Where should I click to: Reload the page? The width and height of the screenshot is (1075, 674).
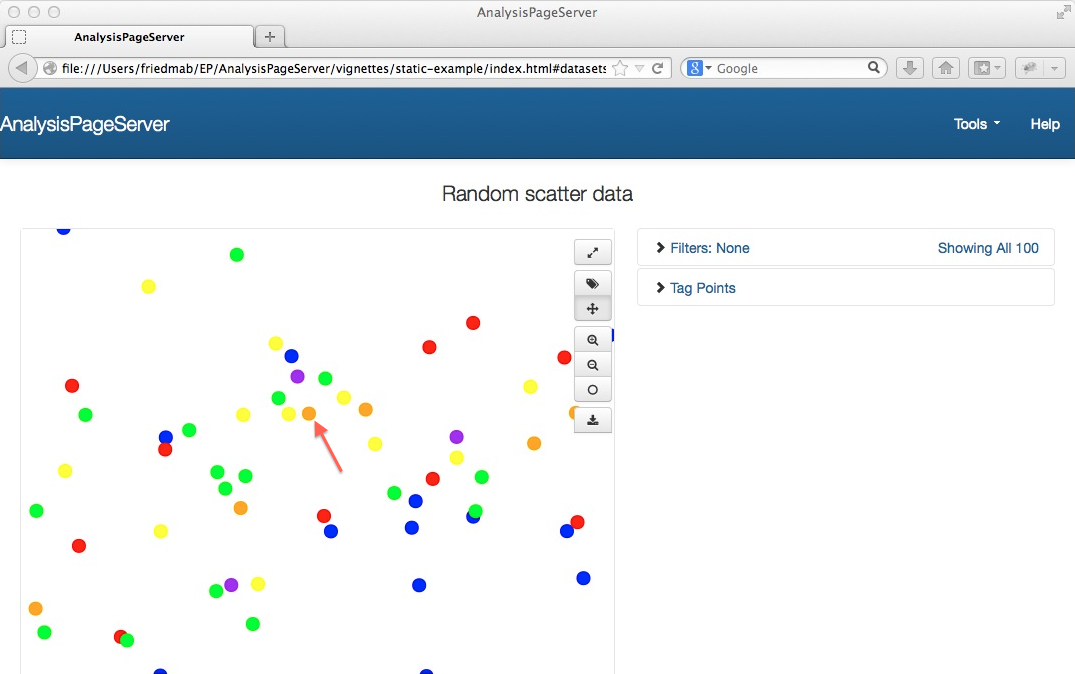[657, 68]
